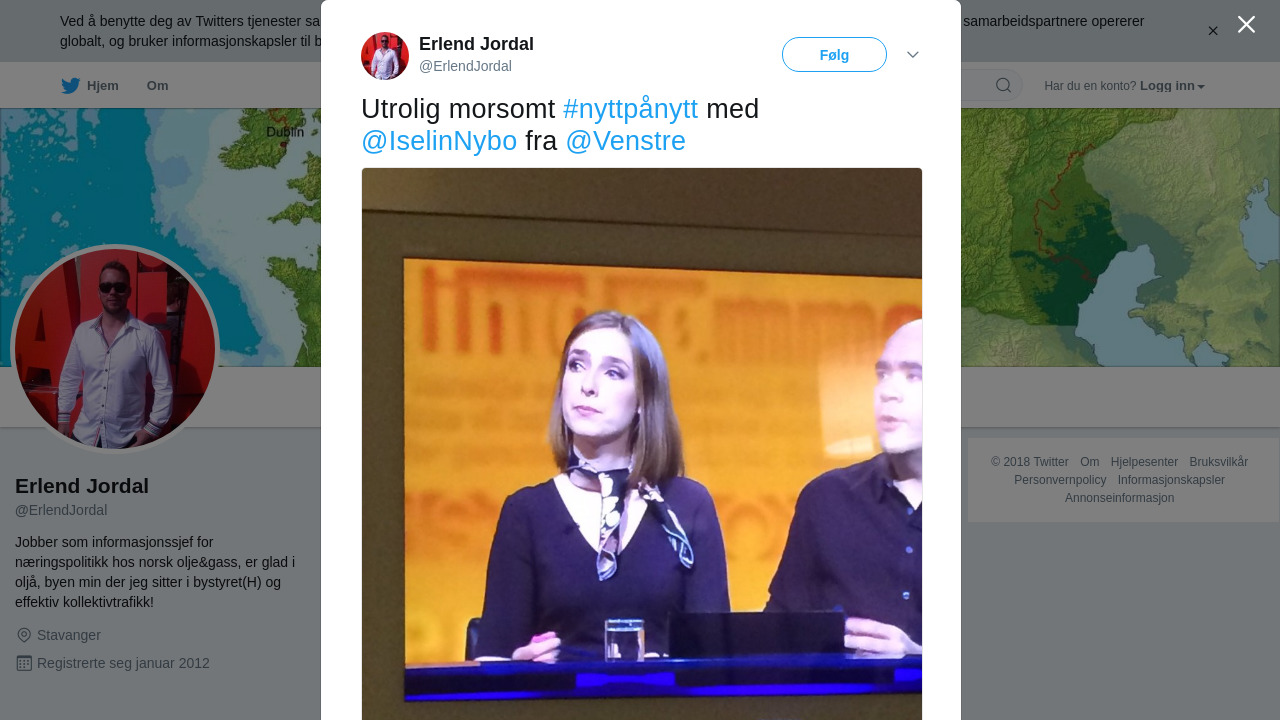Click the large profile picture
The height and width of the screenshot is (720, 1280).
point(115,349)
